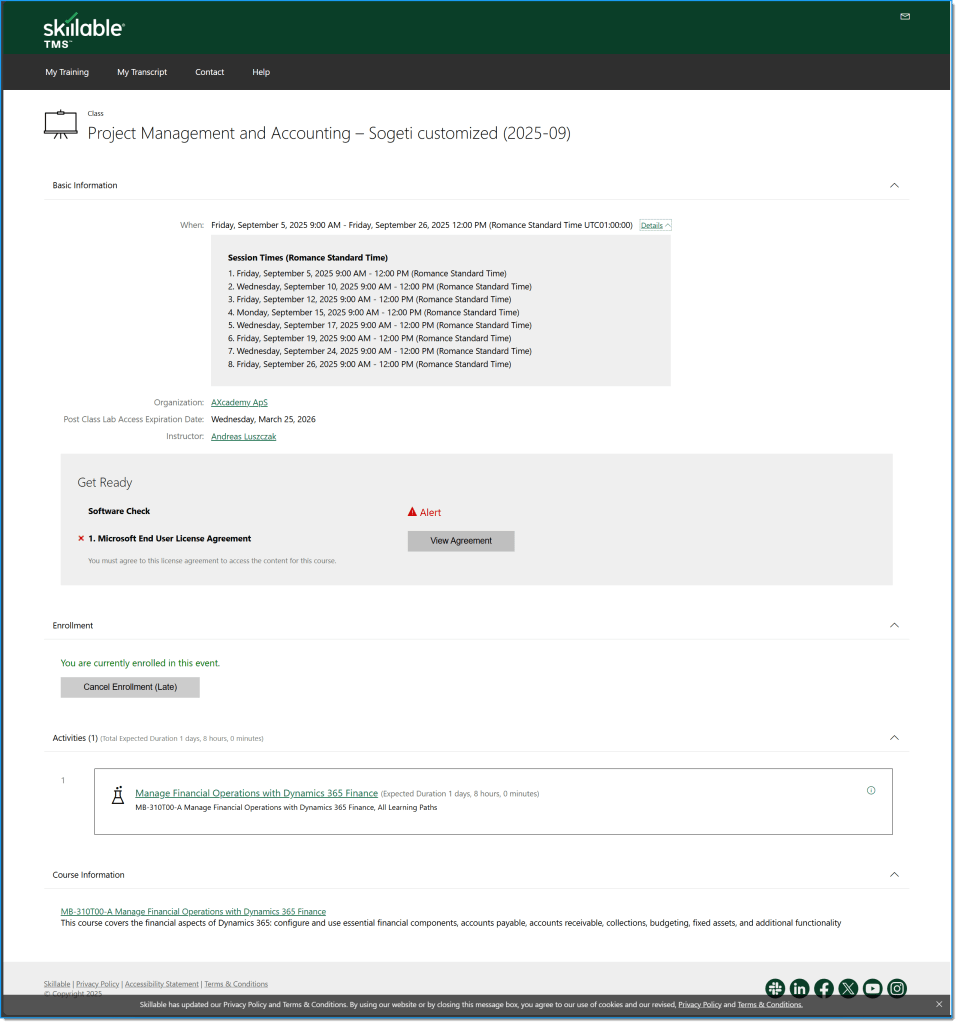This screenshot has width=958, height=1024.
Task: Click the 'Session Times (Romance Standard Time)' heading
Action: [308, 258]
